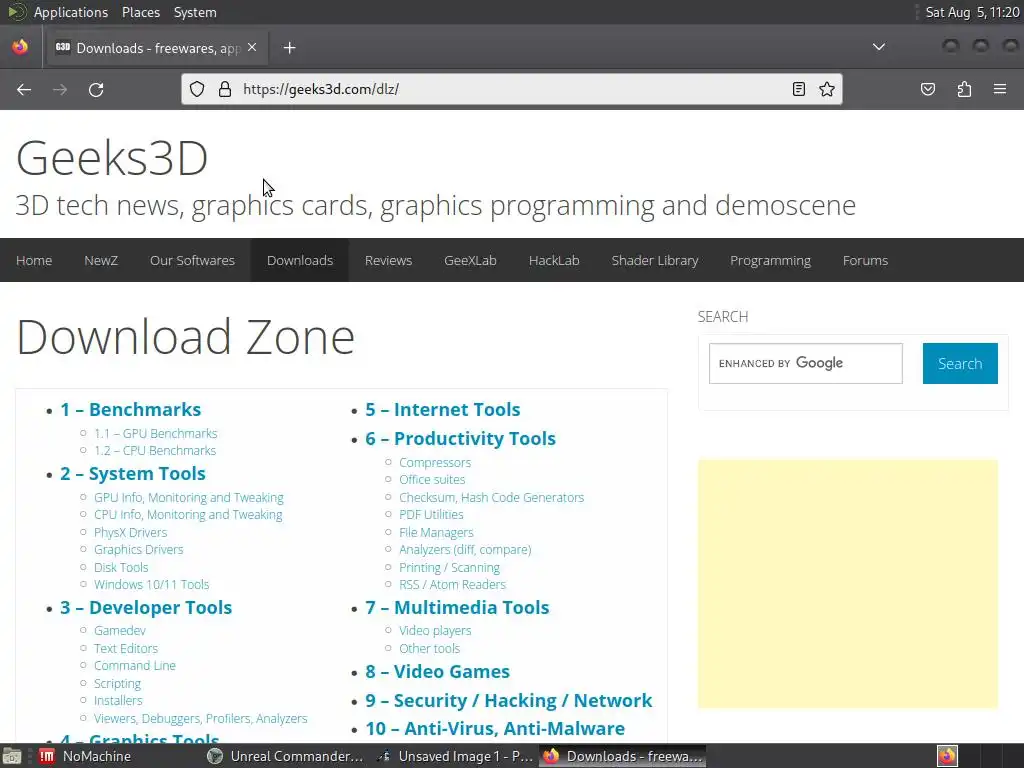Open Shader Library navigation item
1024x768 pixels.
[x=655, y=260]
